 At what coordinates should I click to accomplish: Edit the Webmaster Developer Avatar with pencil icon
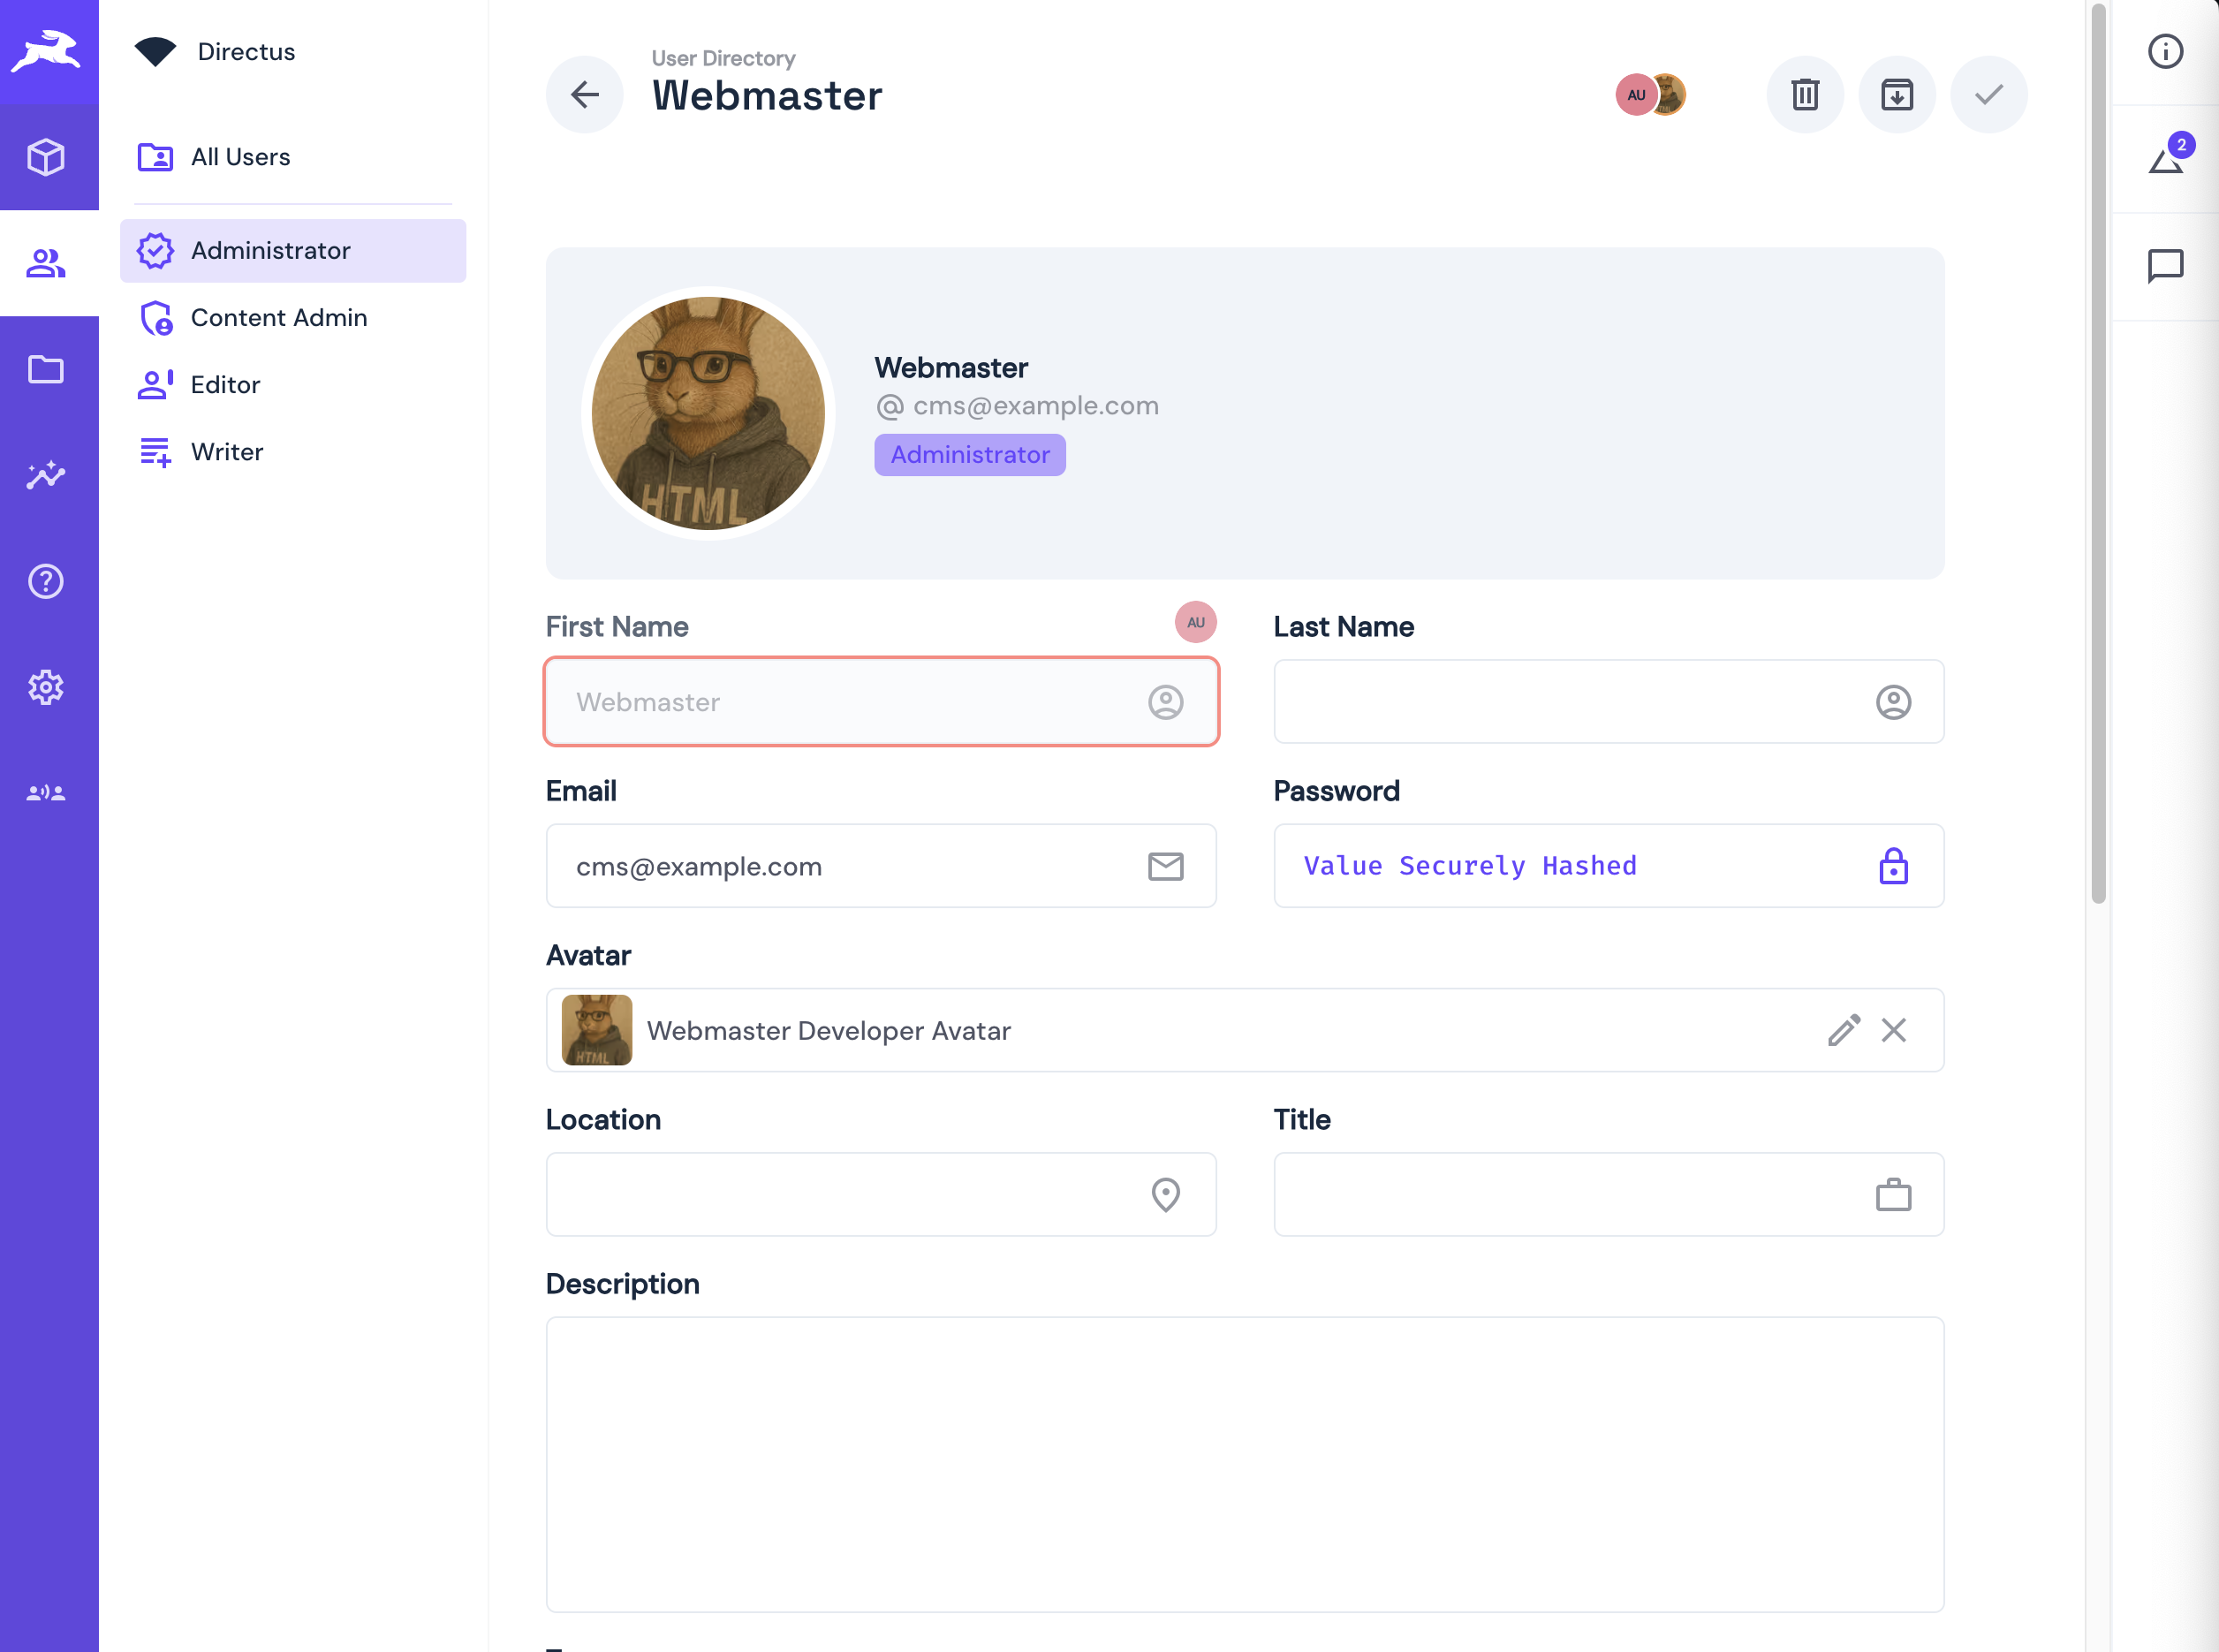point(1845,1030)
